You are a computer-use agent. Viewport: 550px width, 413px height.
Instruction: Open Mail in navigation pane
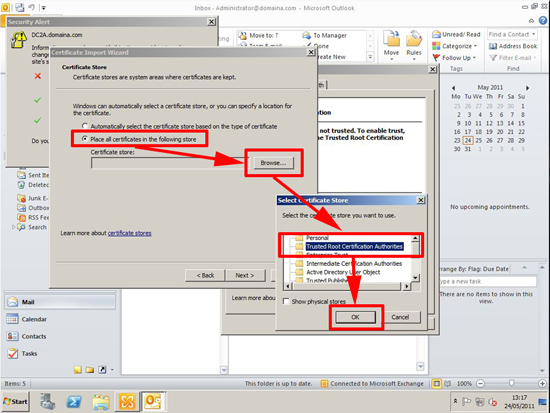click(x=60, y=302)
